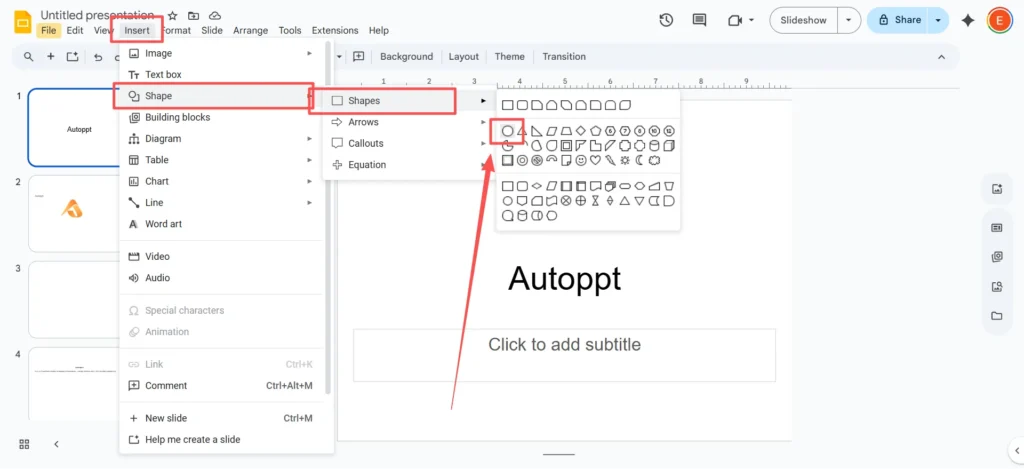Click the folder icon in right side panel
Viewport: 1024px width, 469px height.
[x=997, y=316]
